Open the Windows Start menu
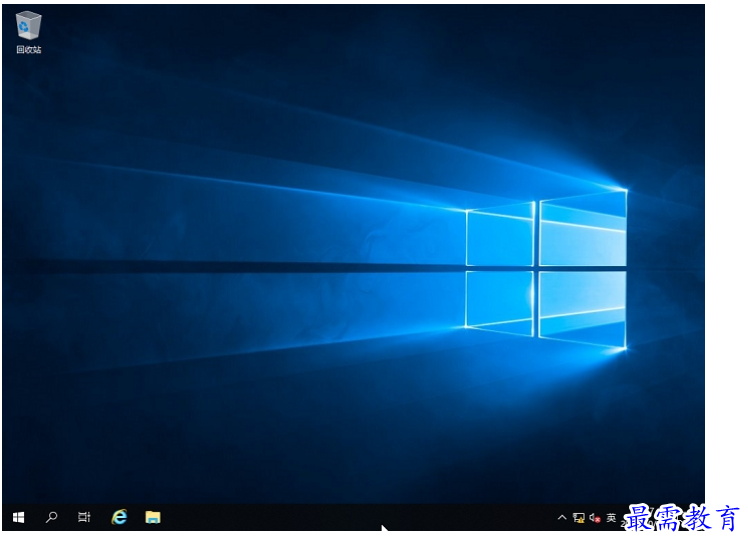This screenshot has width=748, height=550. pyautogui.click(x=19, y=517)
